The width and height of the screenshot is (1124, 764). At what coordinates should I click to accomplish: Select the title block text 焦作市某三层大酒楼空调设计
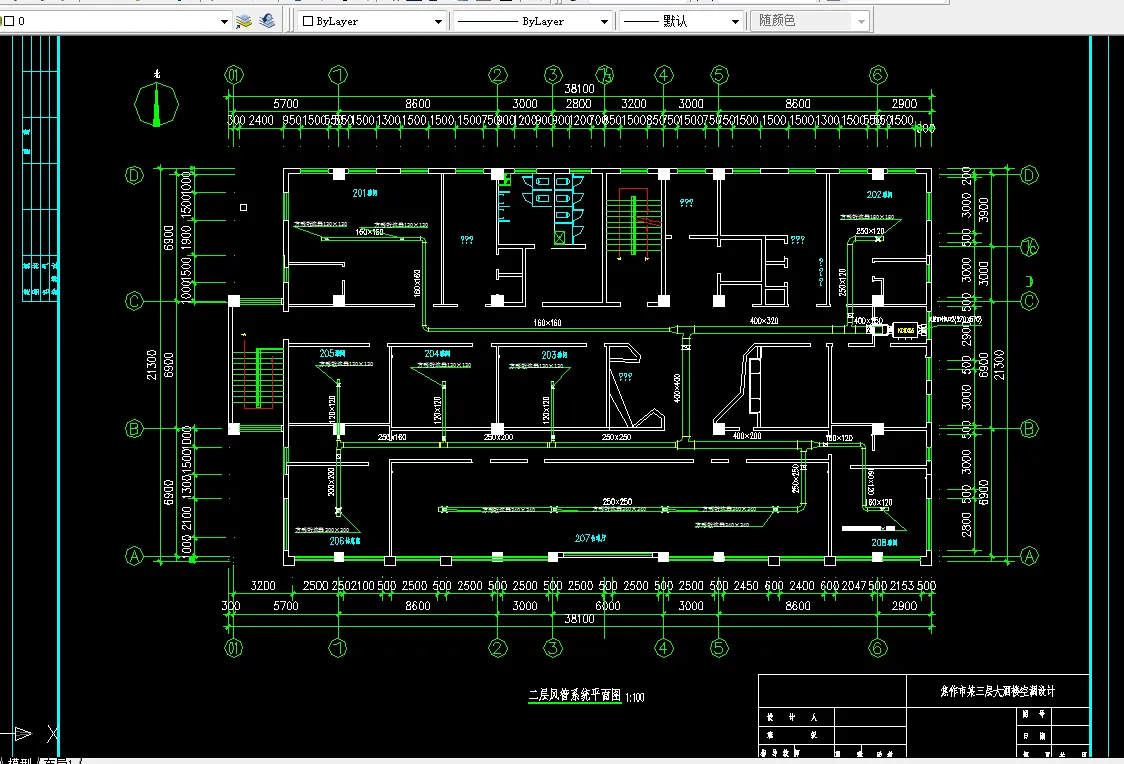click(x=997, y=691)
